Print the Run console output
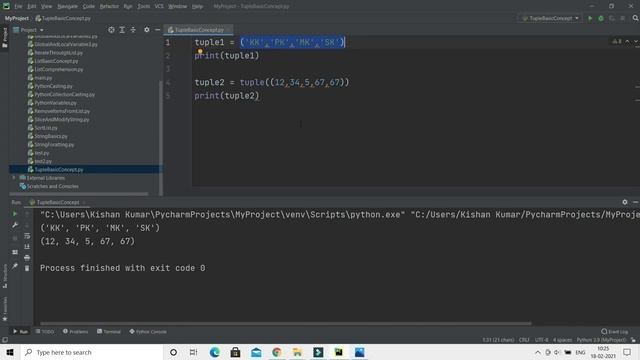The height and width of the screenshot is (360, 640). (x=27, y=258)
